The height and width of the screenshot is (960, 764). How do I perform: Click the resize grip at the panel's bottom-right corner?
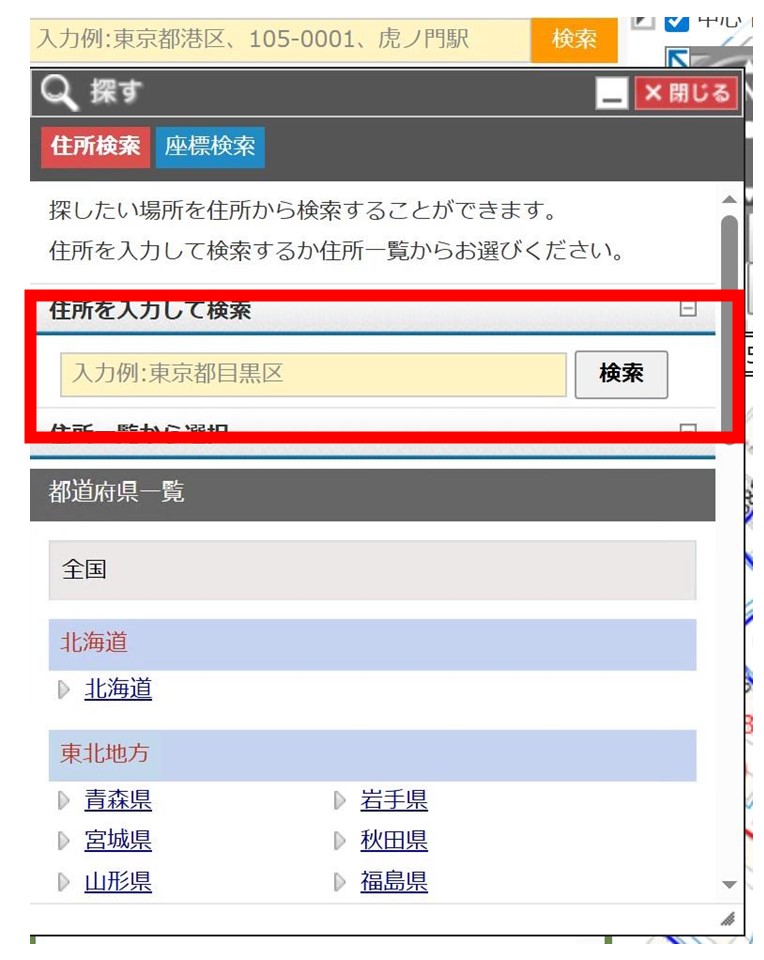click(728, 919)
